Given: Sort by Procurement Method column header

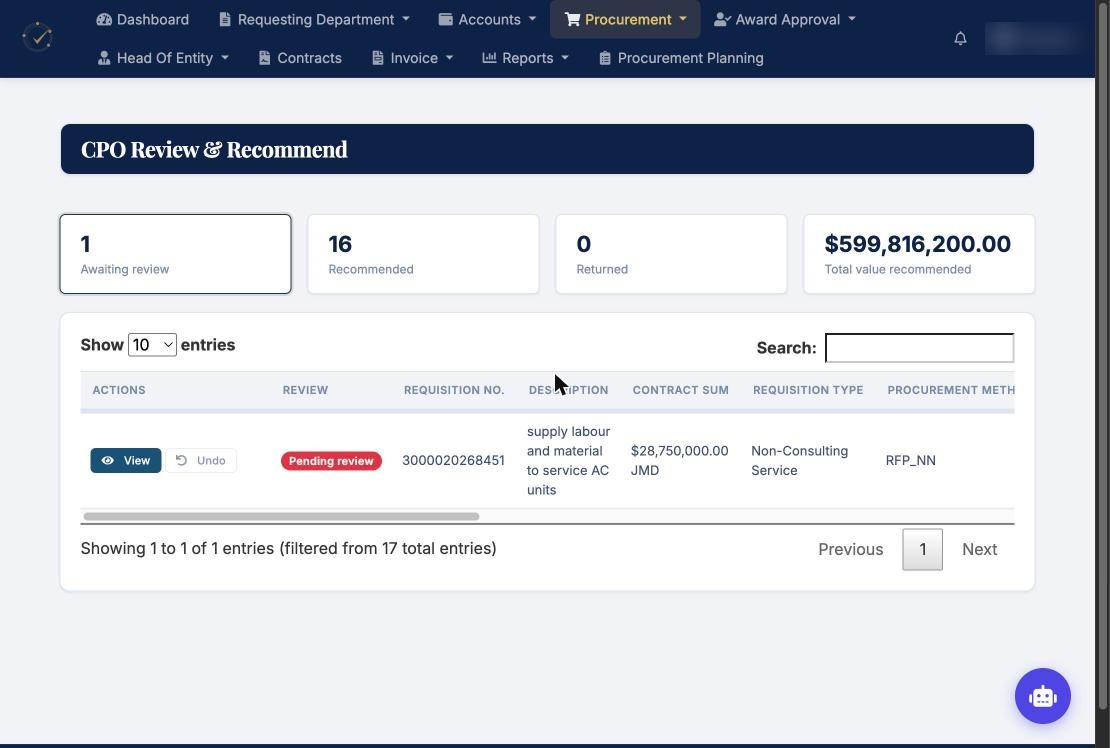Looking at the screenshot, I should 951,390.
